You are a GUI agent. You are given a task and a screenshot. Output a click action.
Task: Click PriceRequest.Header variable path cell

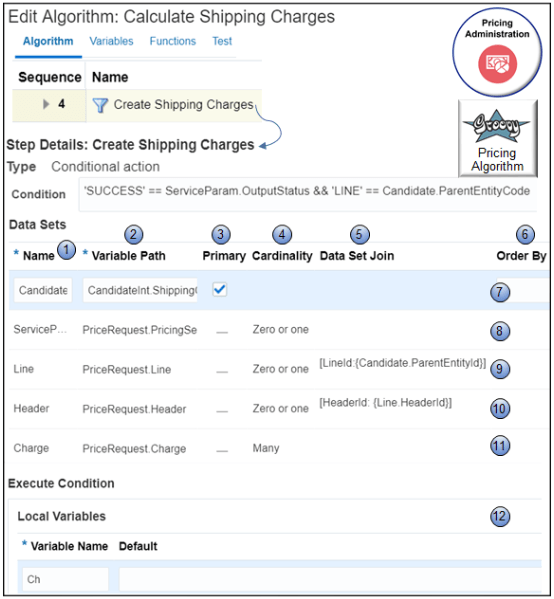pos(134,409)
